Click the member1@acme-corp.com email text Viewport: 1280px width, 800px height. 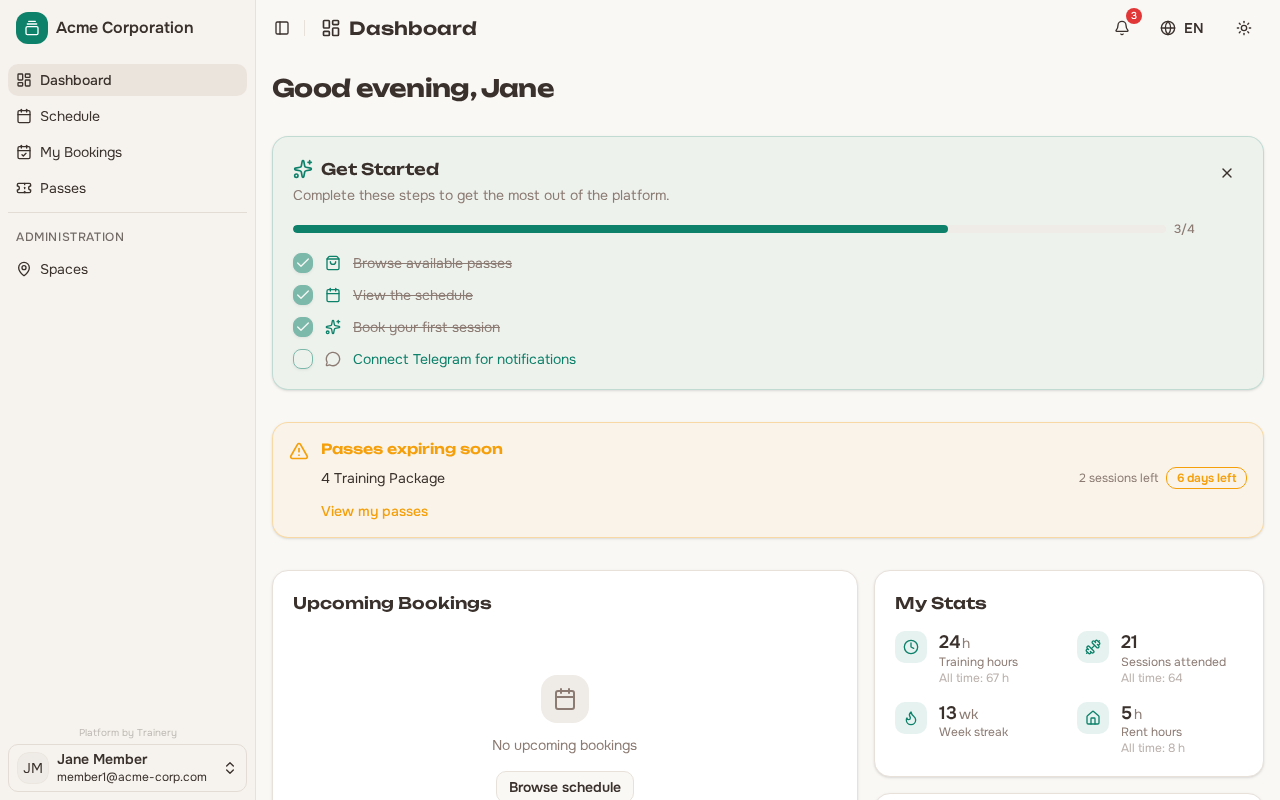(x=132, y=777)
